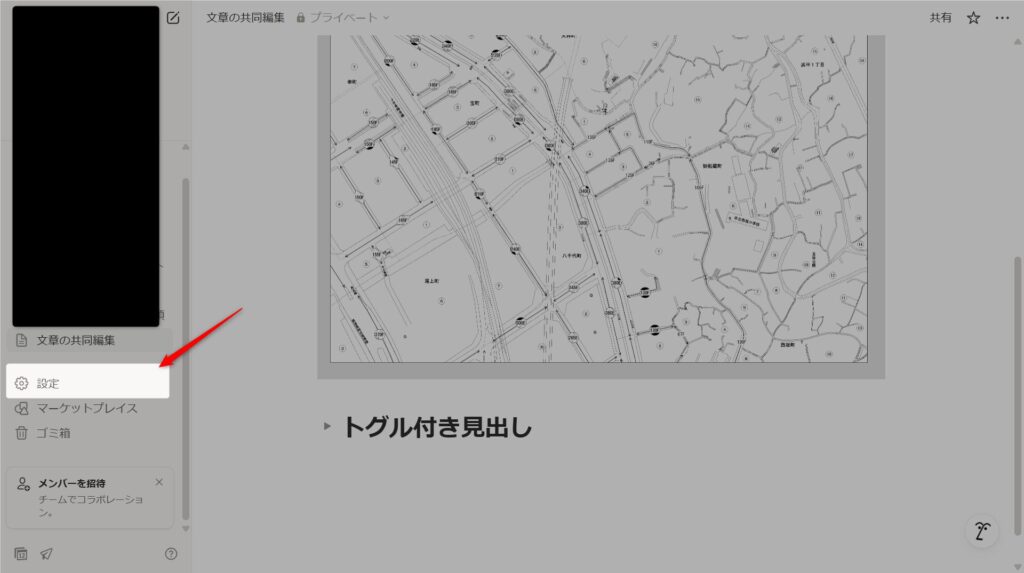Select the 文章の共同編集 page in sidebar
Image resolution: width=1024 pixels, height=573 pixels.
click(76, 340)
